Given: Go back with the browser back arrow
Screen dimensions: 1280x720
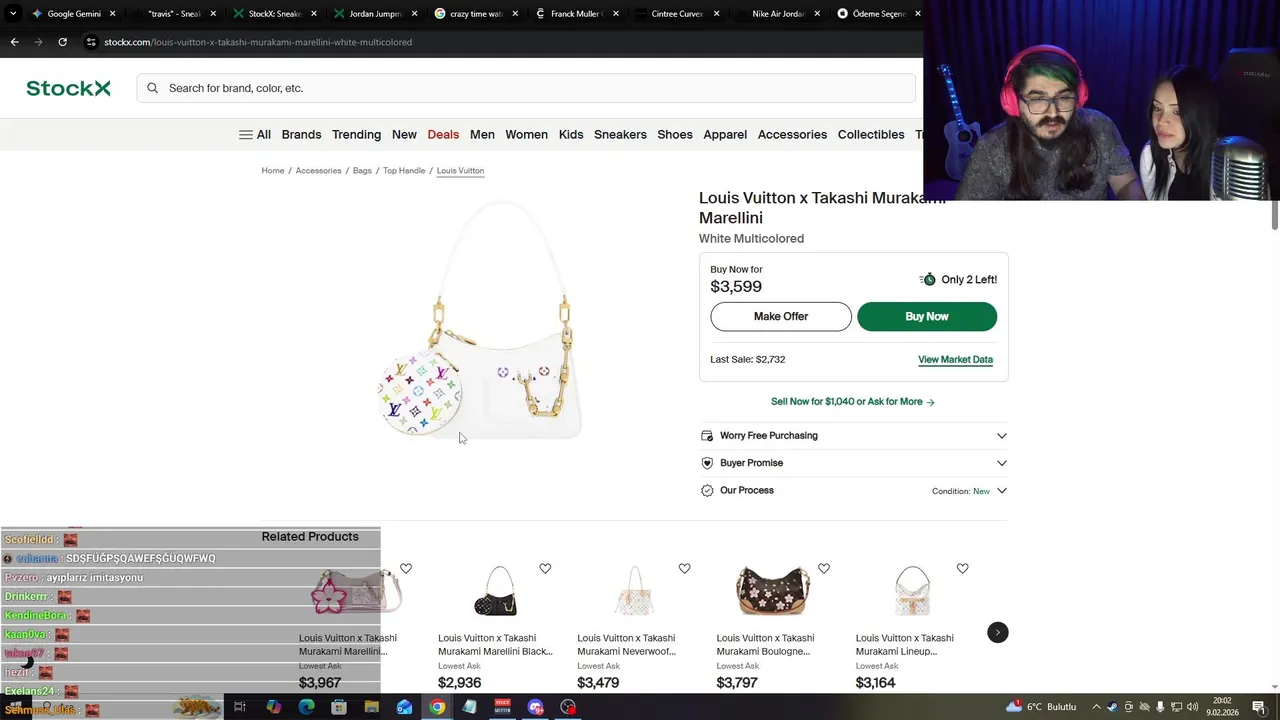Looking at the screenshot, I should tap(14, 42).
